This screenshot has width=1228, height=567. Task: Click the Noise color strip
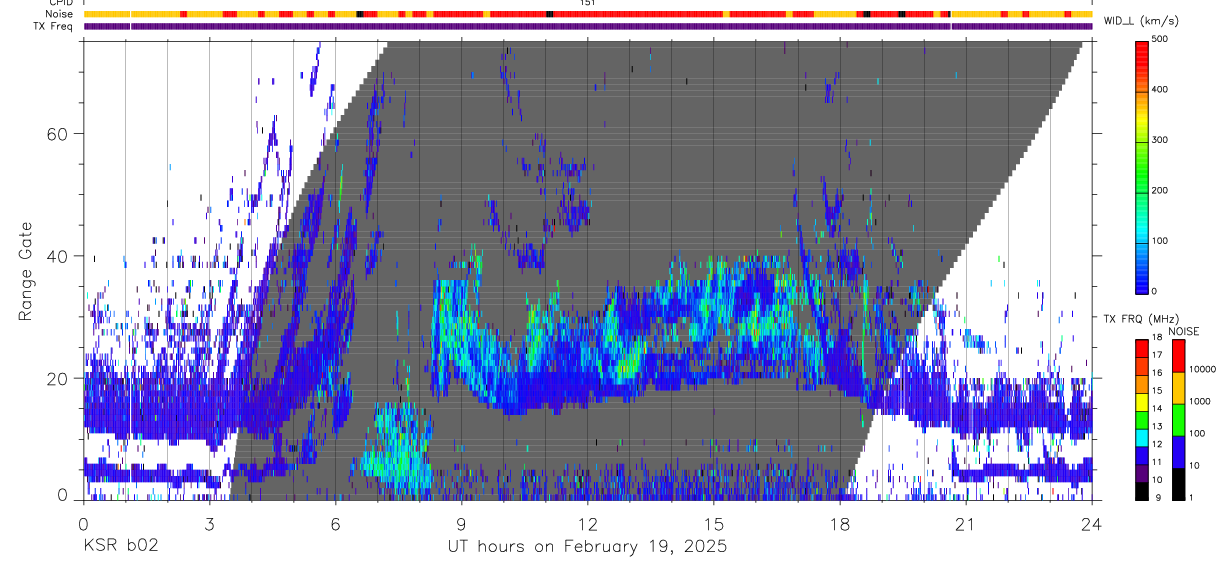click(x=588, y=15)
